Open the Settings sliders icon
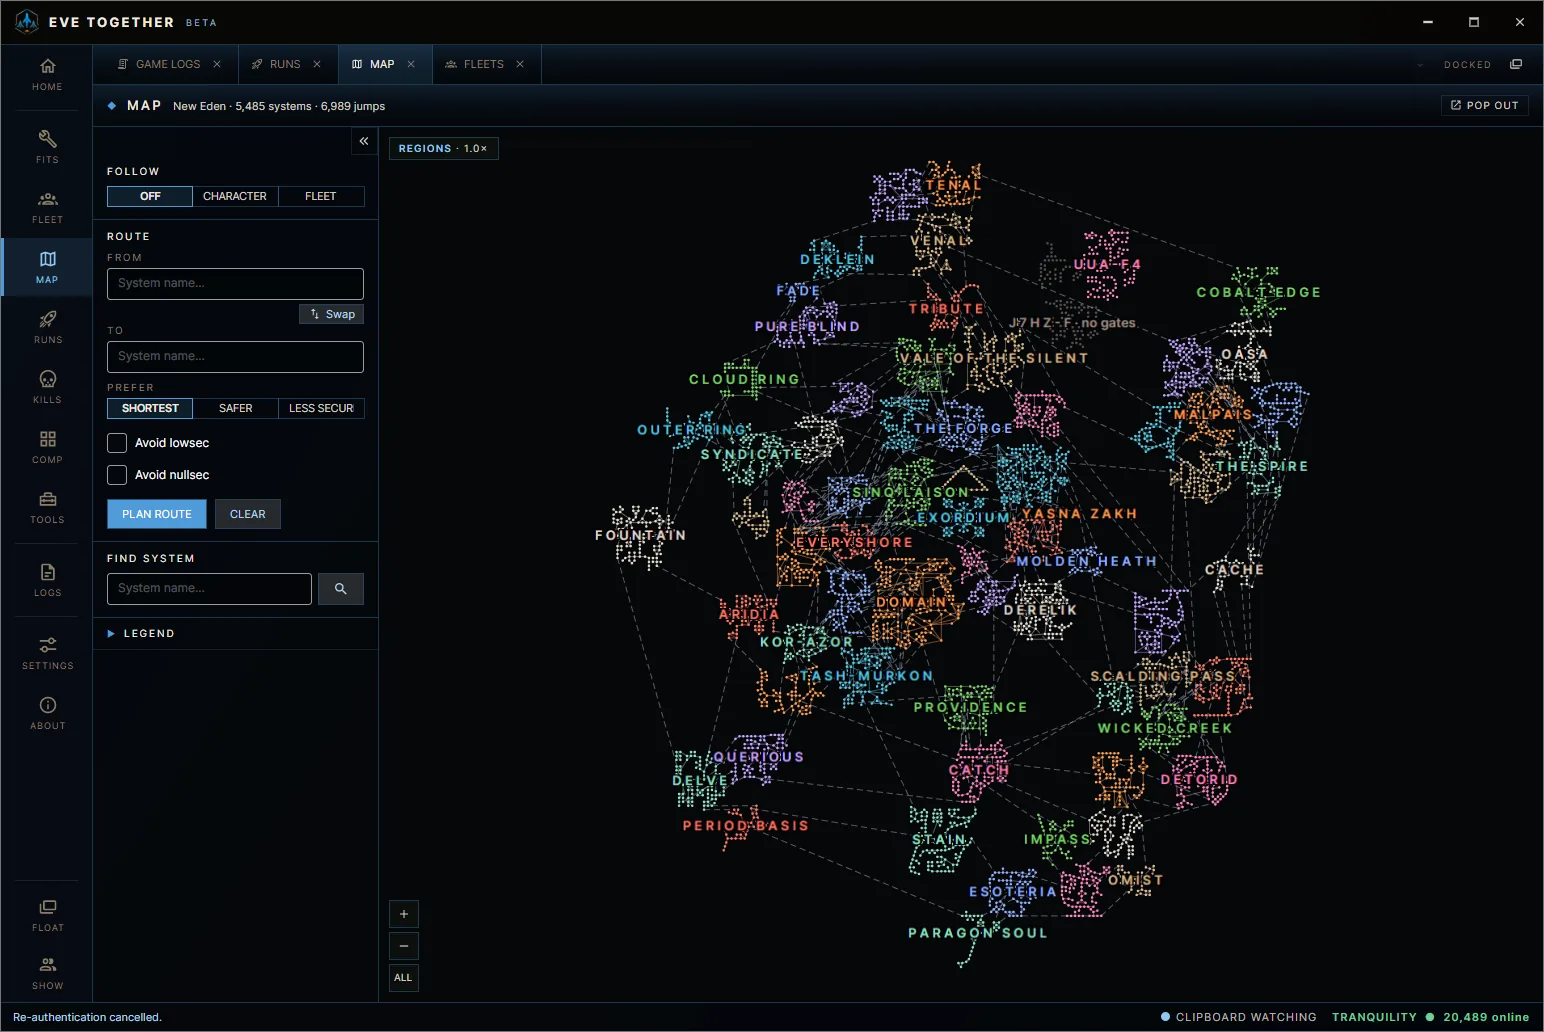Screen dimensions: 1544x1032 (x=47, y=652)
